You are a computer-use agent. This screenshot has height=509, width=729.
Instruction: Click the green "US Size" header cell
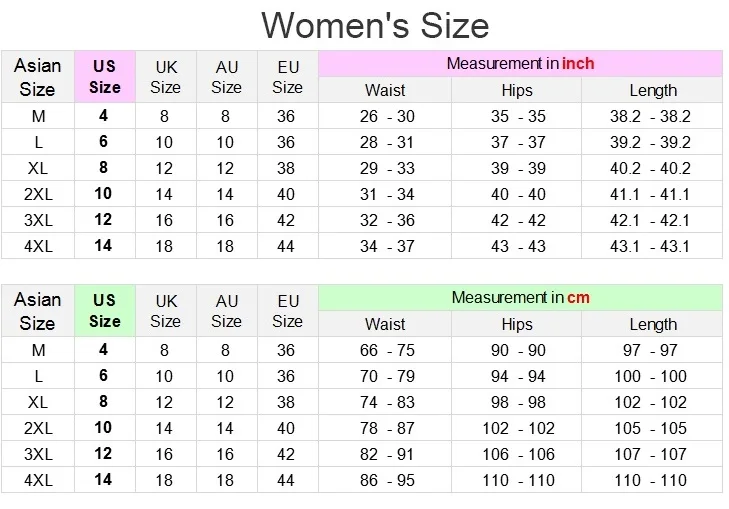(105, 310)
